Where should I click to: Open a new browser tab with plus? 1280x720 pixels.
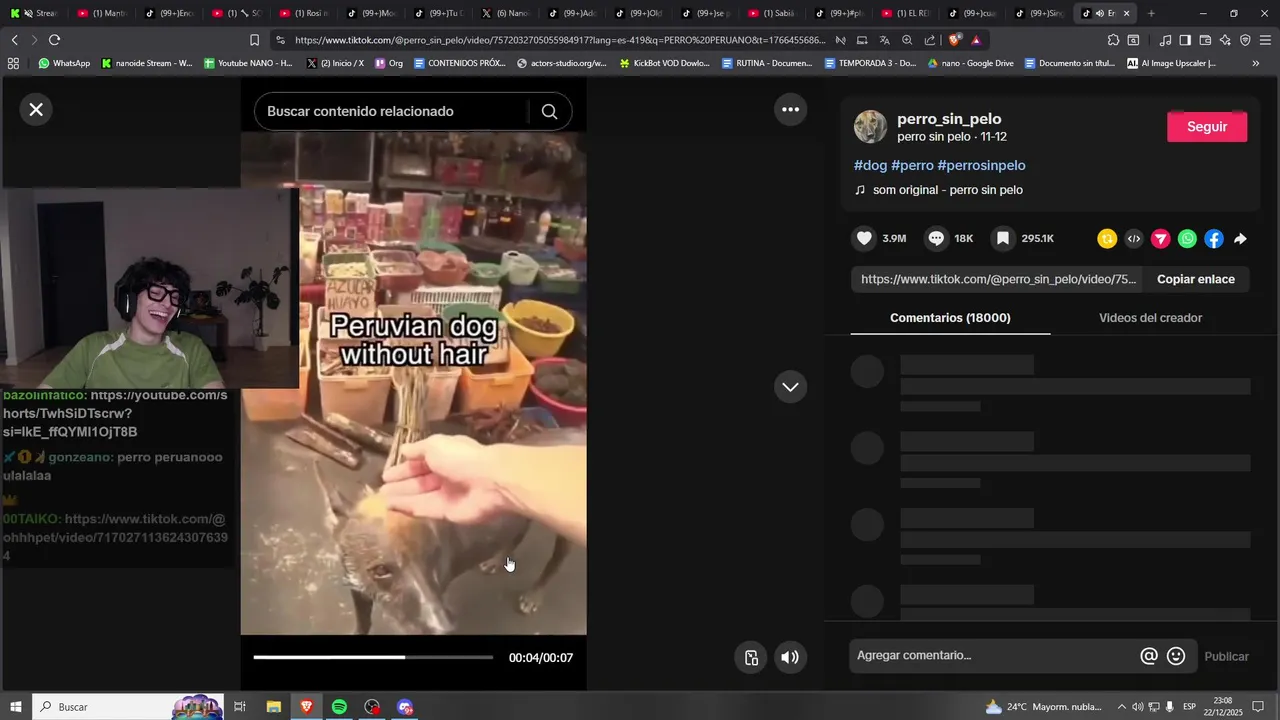click(x=1151, y=13)
